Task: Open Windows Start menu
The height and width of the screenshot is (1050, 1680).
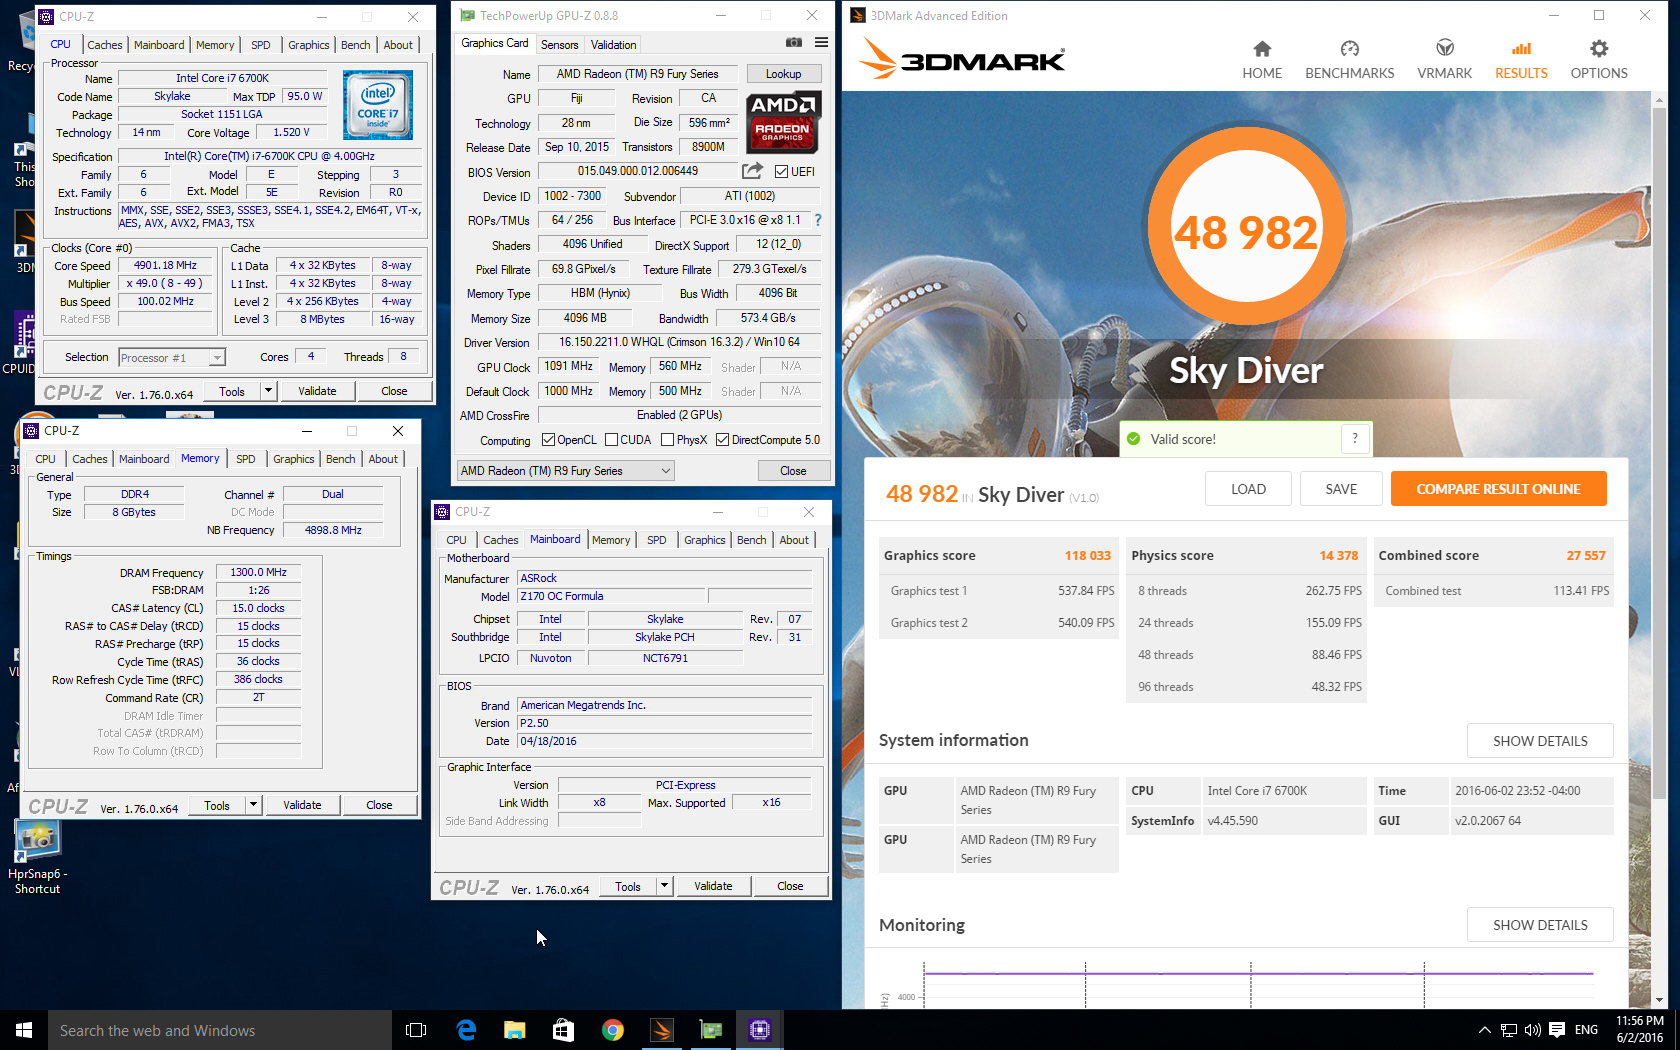Action: pyautogui.click(x=24, y=1030)
